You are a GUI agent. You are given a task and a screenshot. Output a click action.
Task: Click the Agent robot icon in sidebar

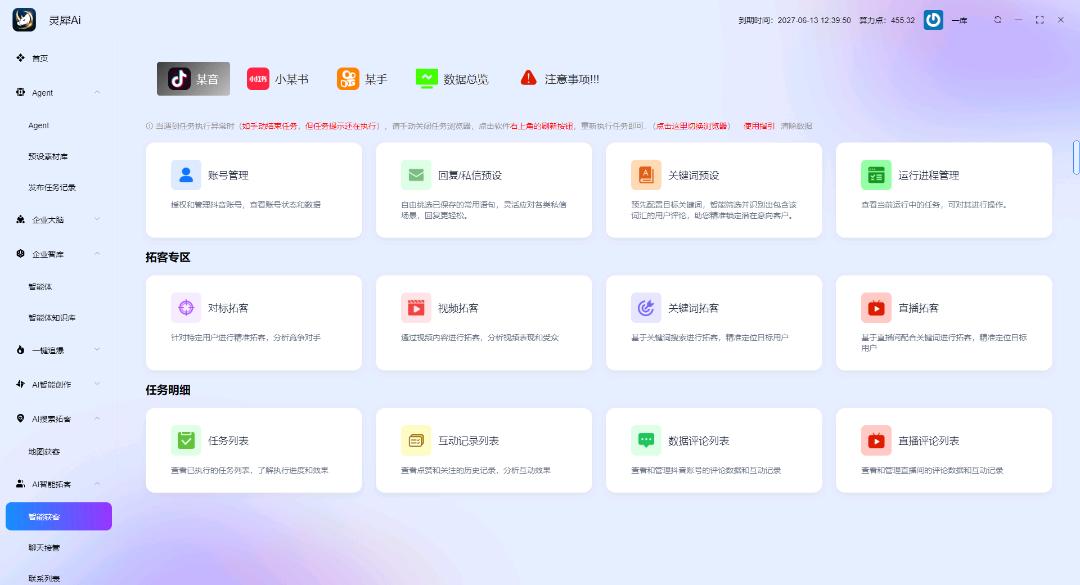(x=21, y=92)
